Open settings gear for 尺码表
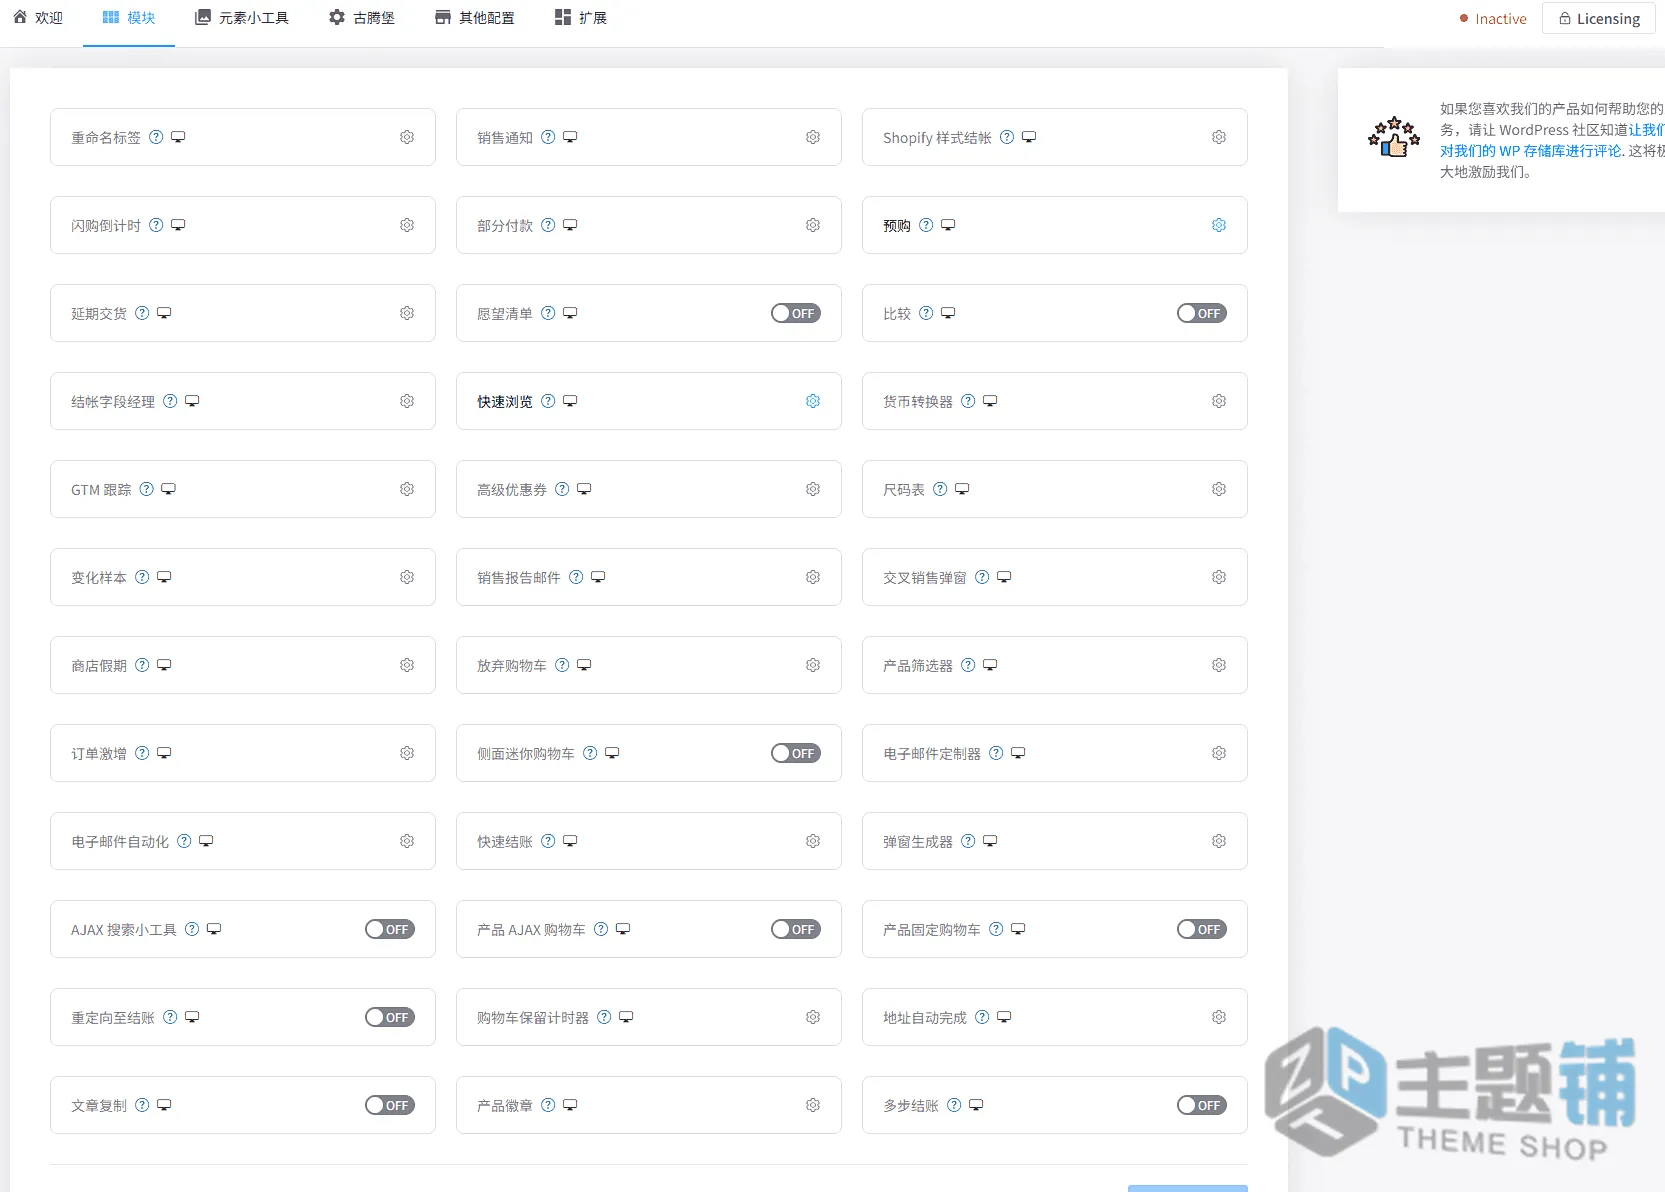The height and width of the screenshot is (1192, 1665). pyautogui.click(x=1219, y=489)
